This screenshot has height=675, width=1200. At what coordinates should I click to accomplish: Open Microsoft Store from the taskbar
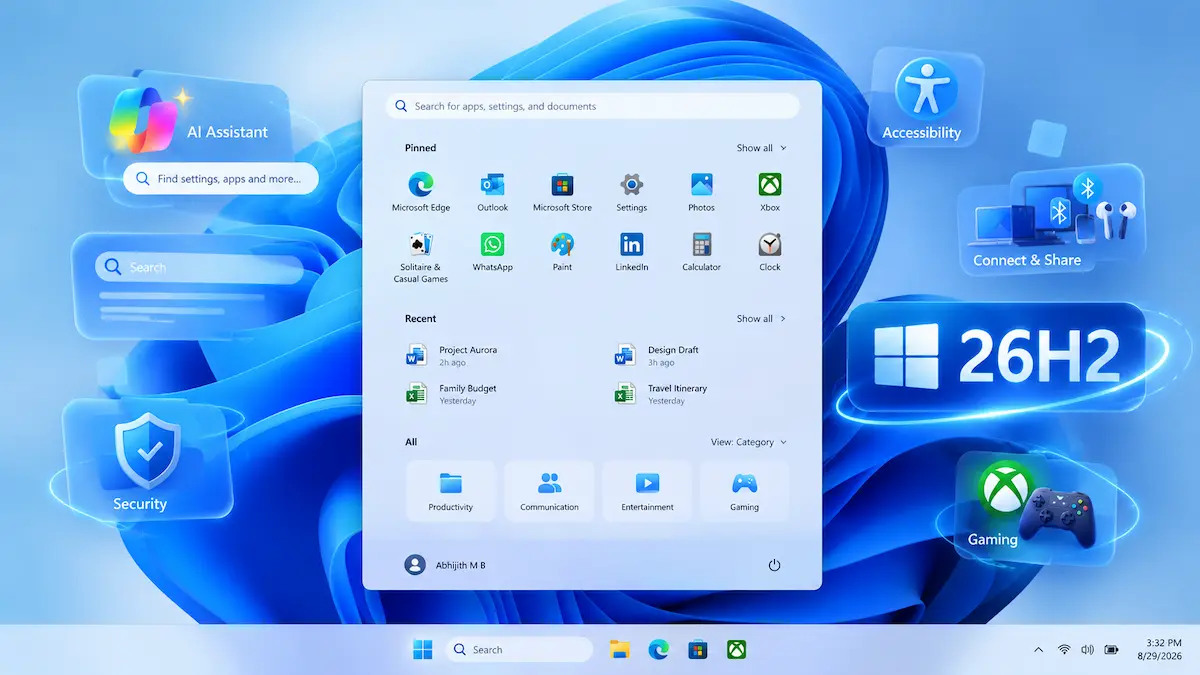(x=697, y=650)
